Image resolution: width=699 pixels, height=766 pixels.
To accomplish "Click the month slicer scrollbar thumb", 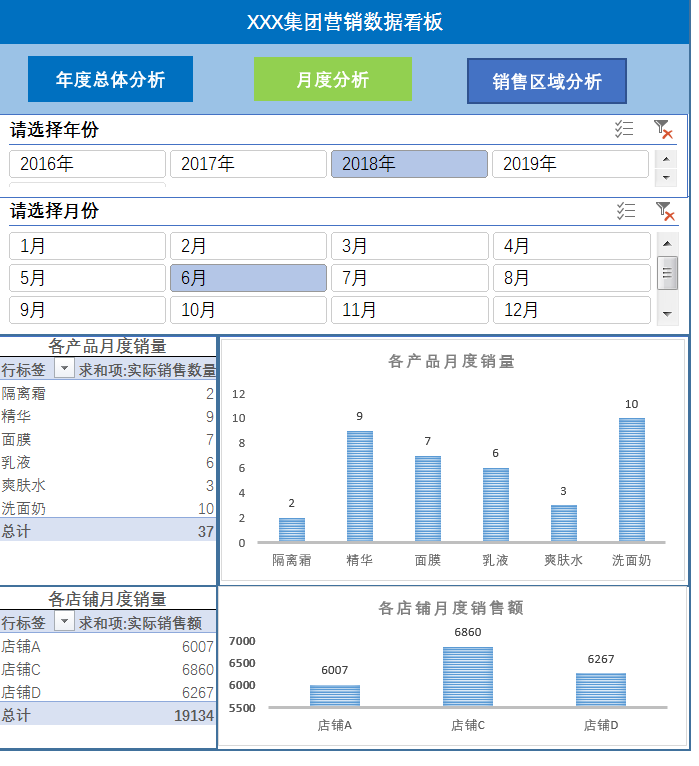I will click(x=667, y=273).
